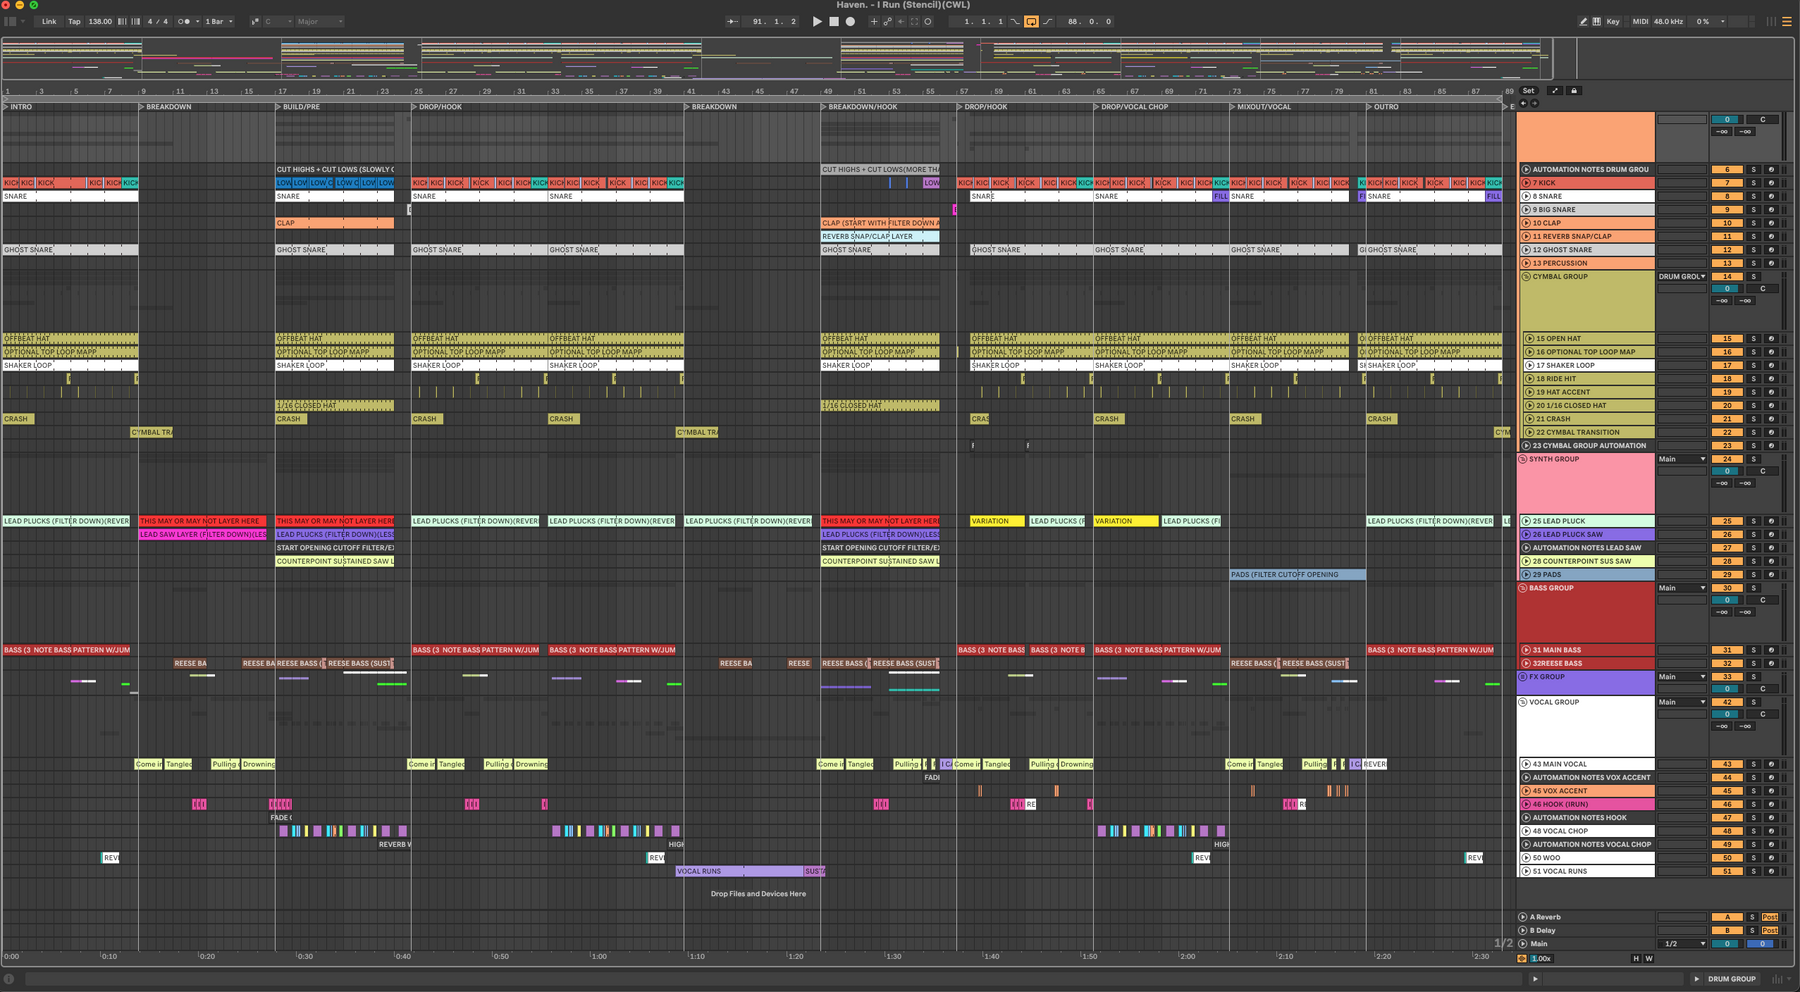Solo the 12 GHOST SNARE track
The height and width of the screenshot is (992, 1800).
1753,250
